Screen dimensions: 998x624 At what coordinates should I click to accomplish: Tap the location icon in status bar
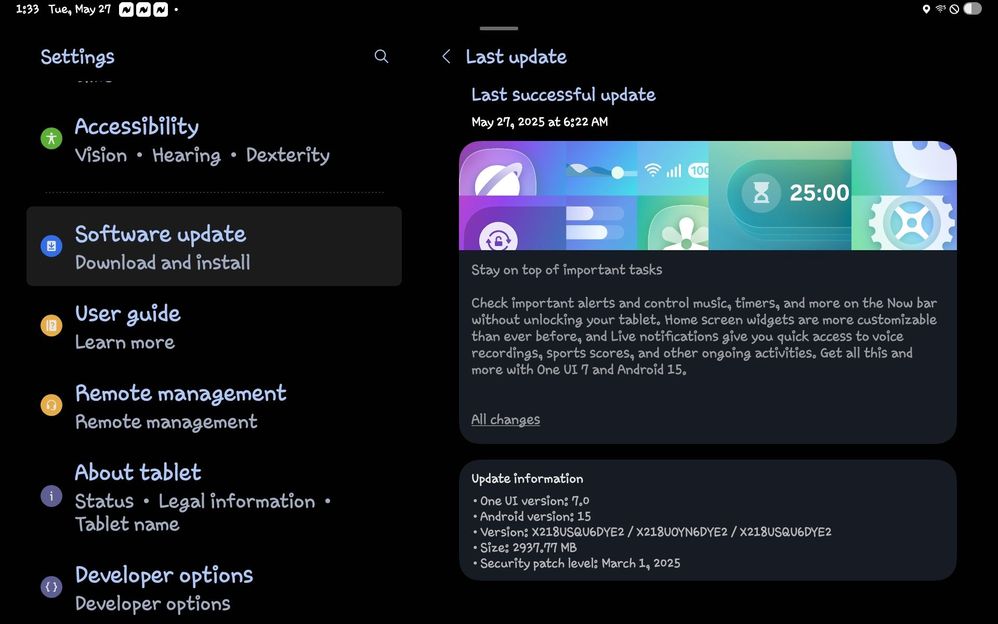pyautogui.click(x=926, y=9)
